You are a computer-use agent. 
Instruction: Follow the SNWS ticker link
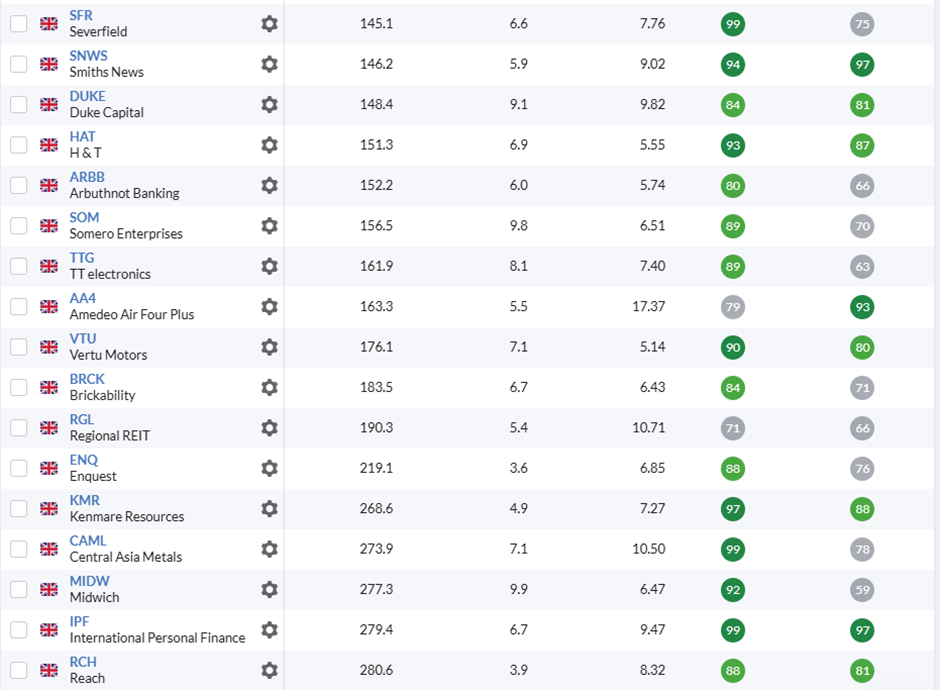(88, 56)
